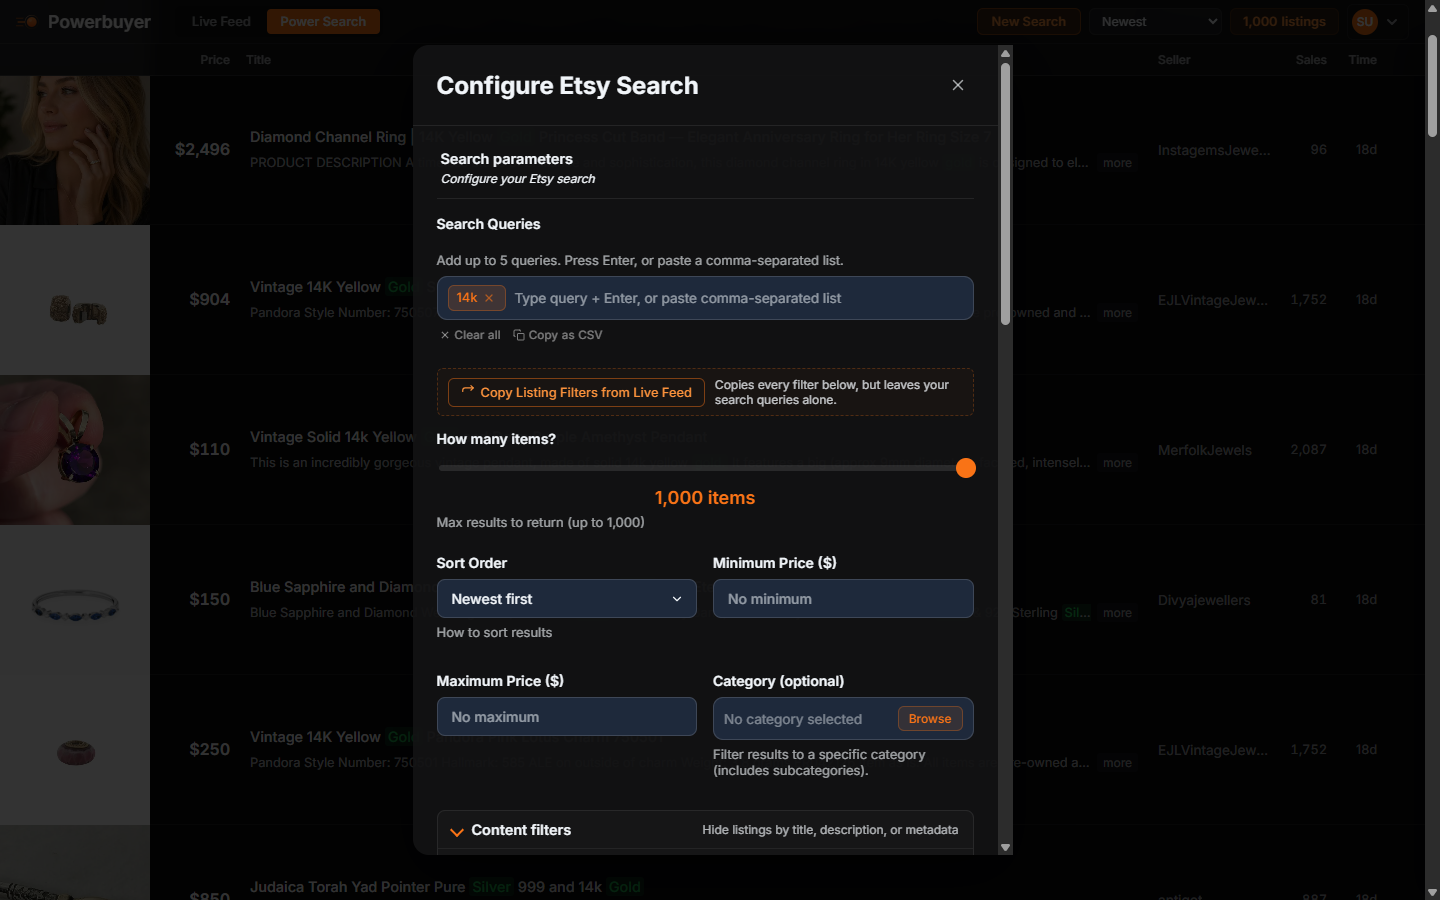Close the Configure Etsy Search dialog
The height and width of the screenshot is (900, 1440).
(x=958, y=85)
